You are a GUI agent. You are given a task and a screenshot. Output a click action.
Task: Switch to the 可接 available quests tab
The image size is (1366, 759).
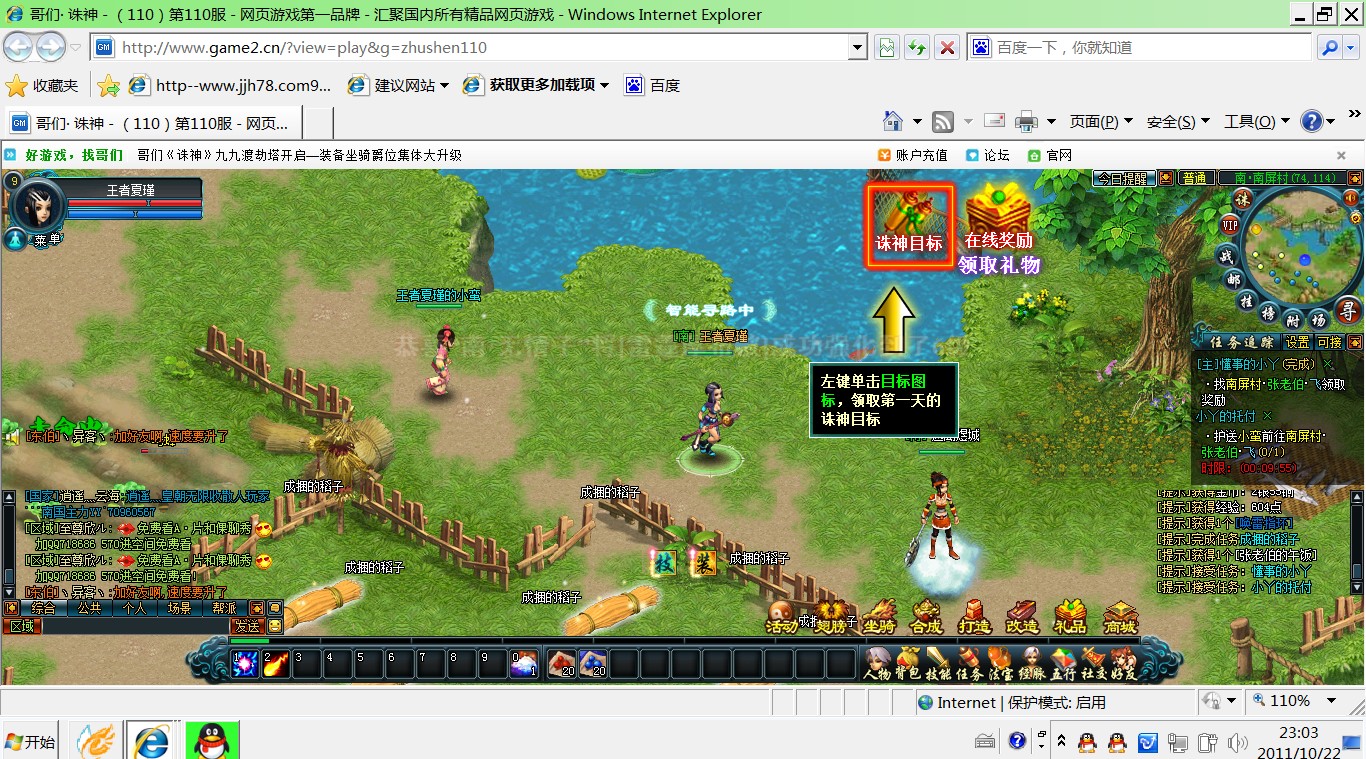[x=1330, y=342]
